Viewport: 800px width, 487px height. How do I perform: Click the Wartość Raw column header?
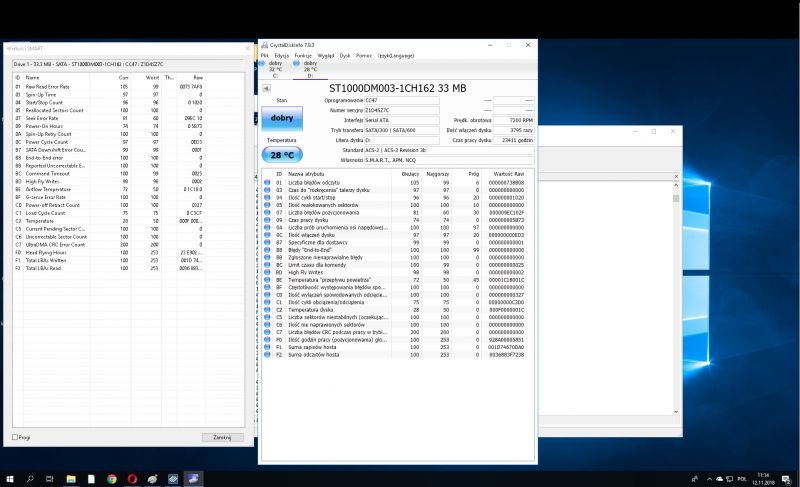point(508,174)
